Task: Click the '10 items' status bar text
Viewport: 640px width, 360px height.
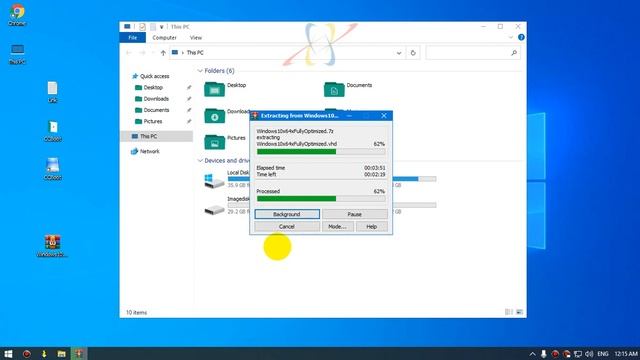Action: point(136,313)
